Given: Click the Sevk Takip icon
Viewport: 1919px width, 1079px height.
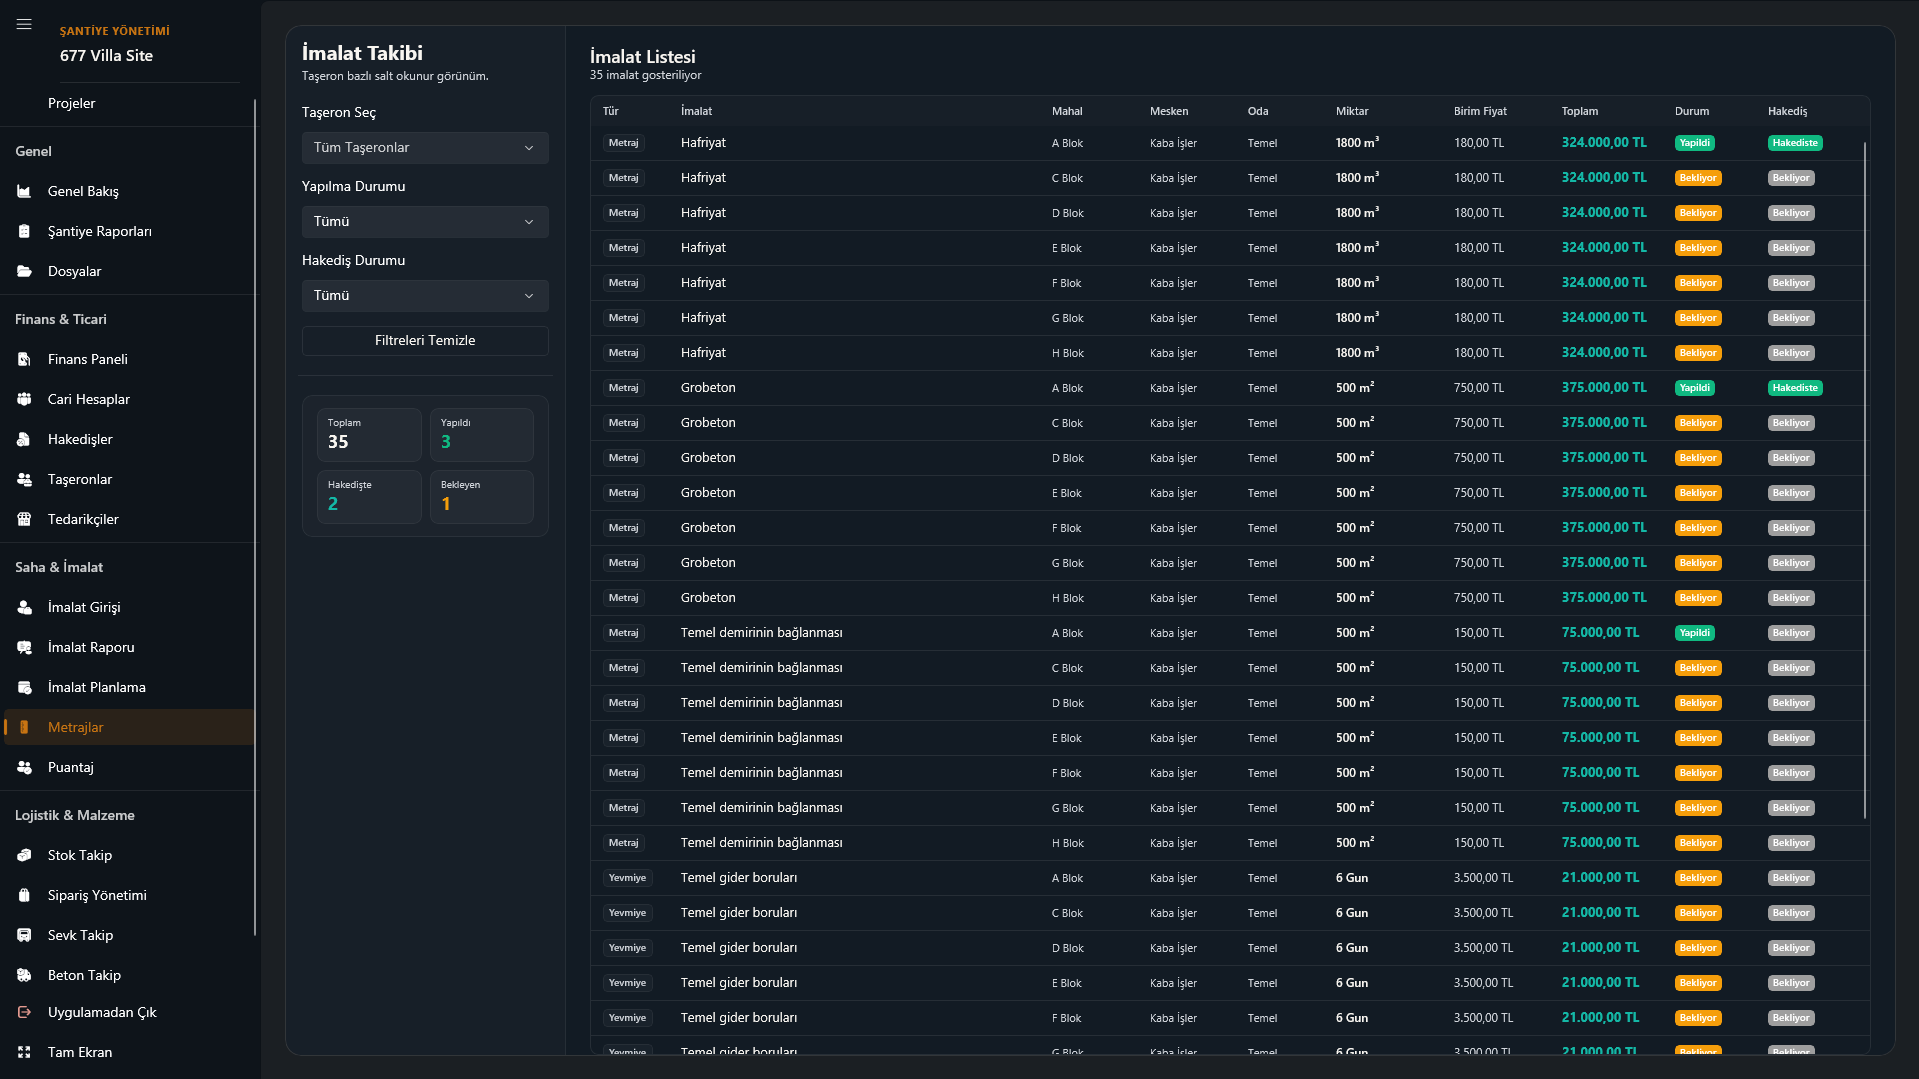Looking at the screenshot, I should (x=24, y=935).
